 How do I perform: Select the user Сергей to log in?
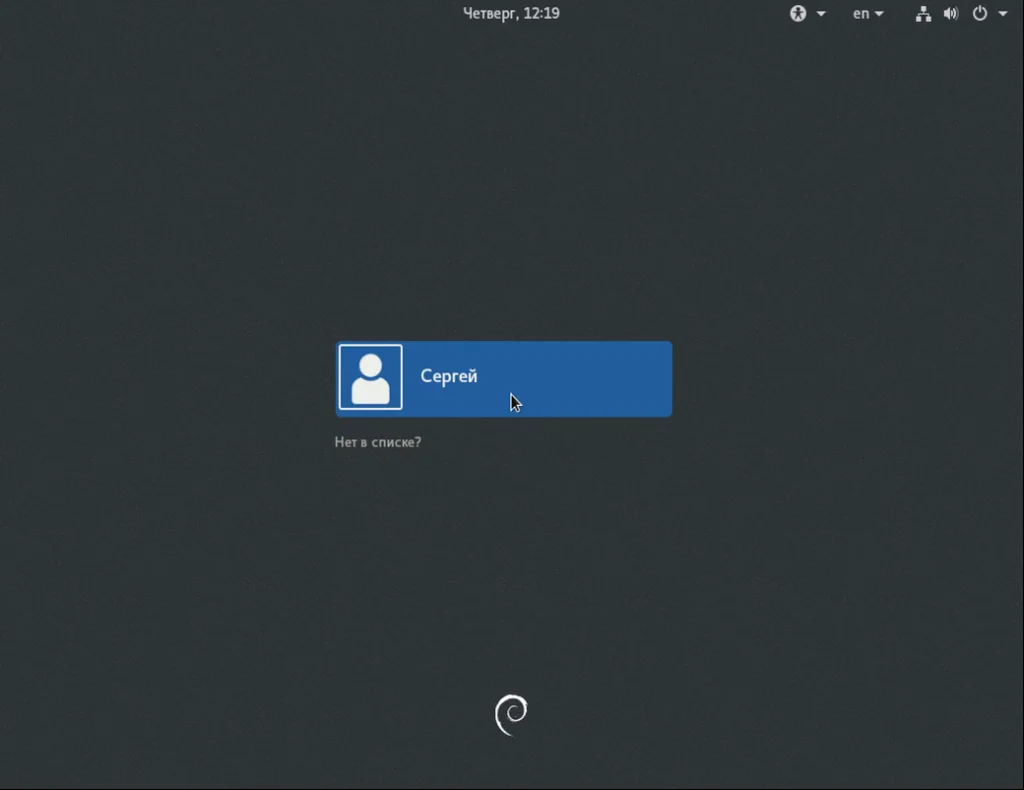[x=504, y=379]
